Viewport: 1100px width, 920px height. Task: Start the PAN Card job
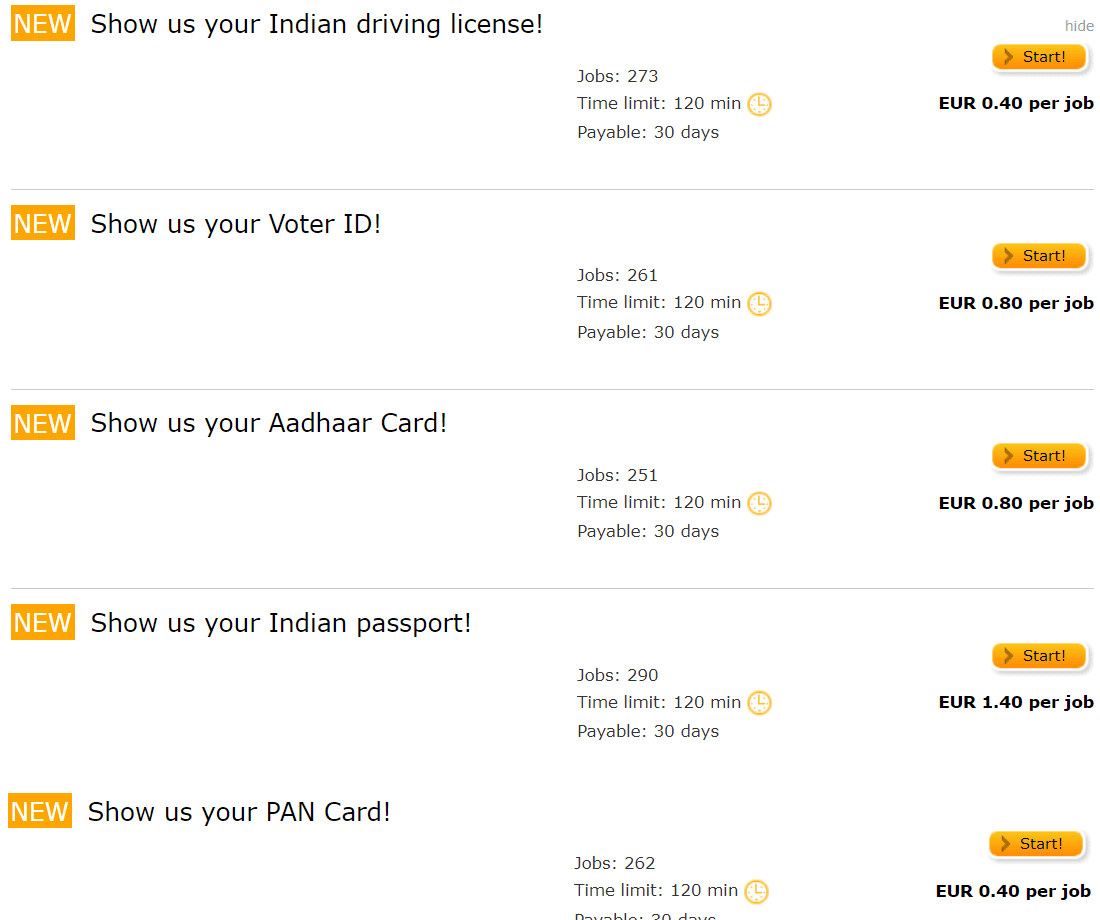click(x=1036, y=844)
